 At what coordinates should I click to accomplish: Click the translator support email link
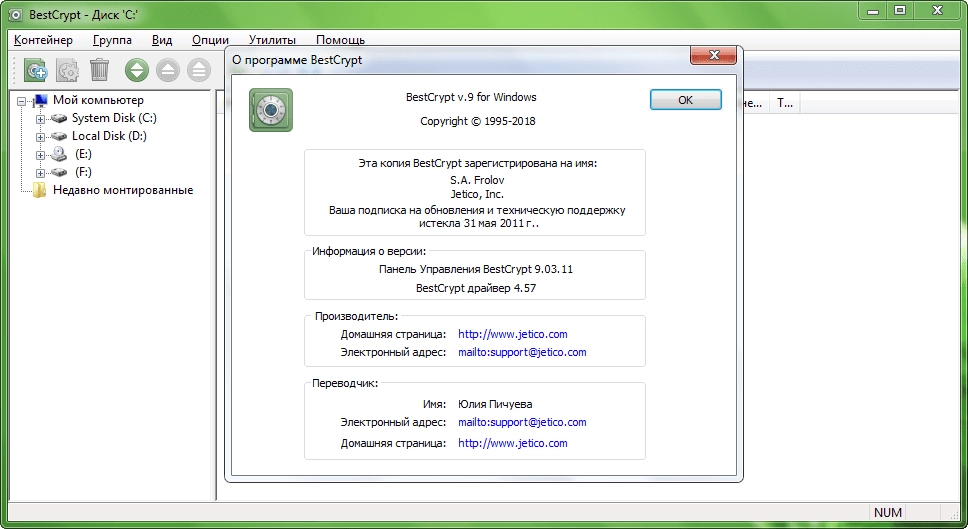522,422
